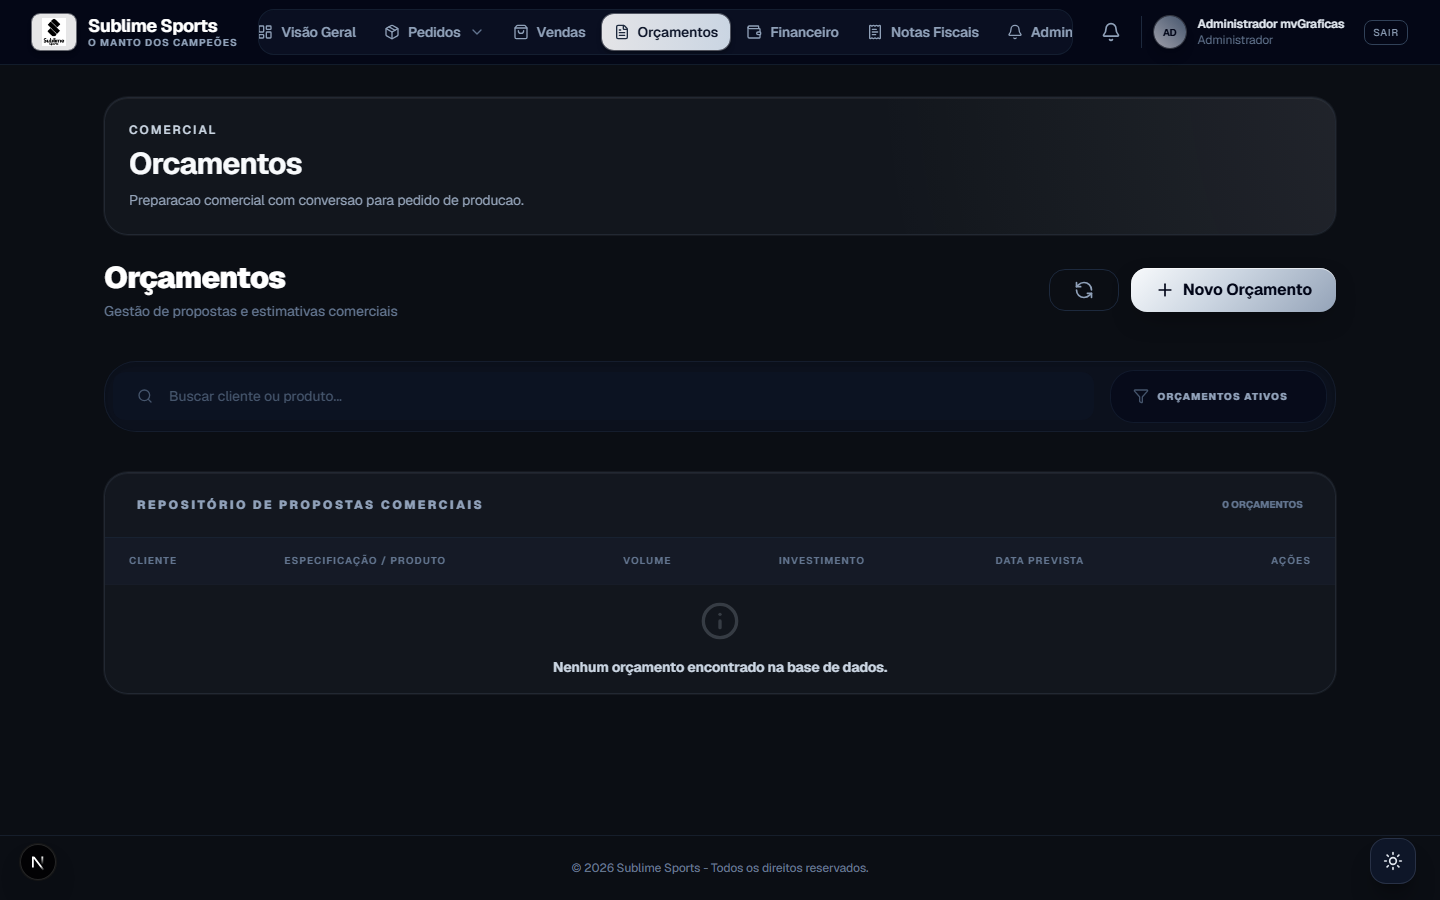This screenshot has height=900, width=1440.
Task: Click the Administrador mvGraficas user name
Action: [x=1270, y=24]
